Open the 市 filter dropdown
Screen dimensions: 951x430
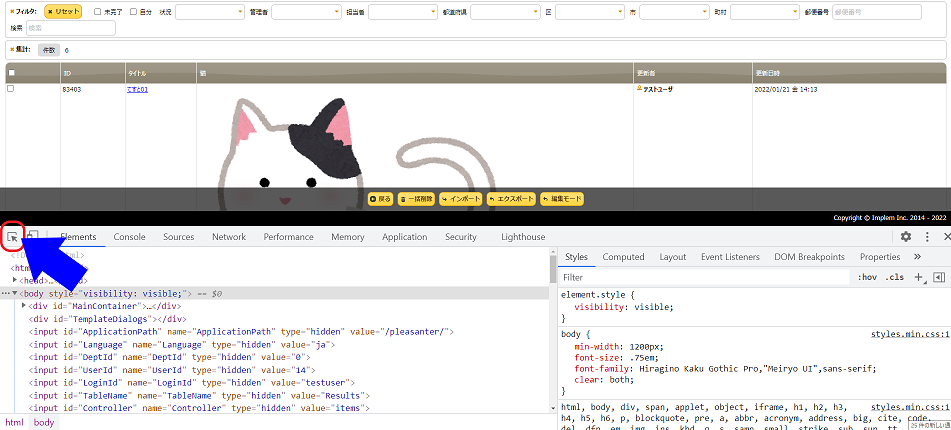[674, 12]
